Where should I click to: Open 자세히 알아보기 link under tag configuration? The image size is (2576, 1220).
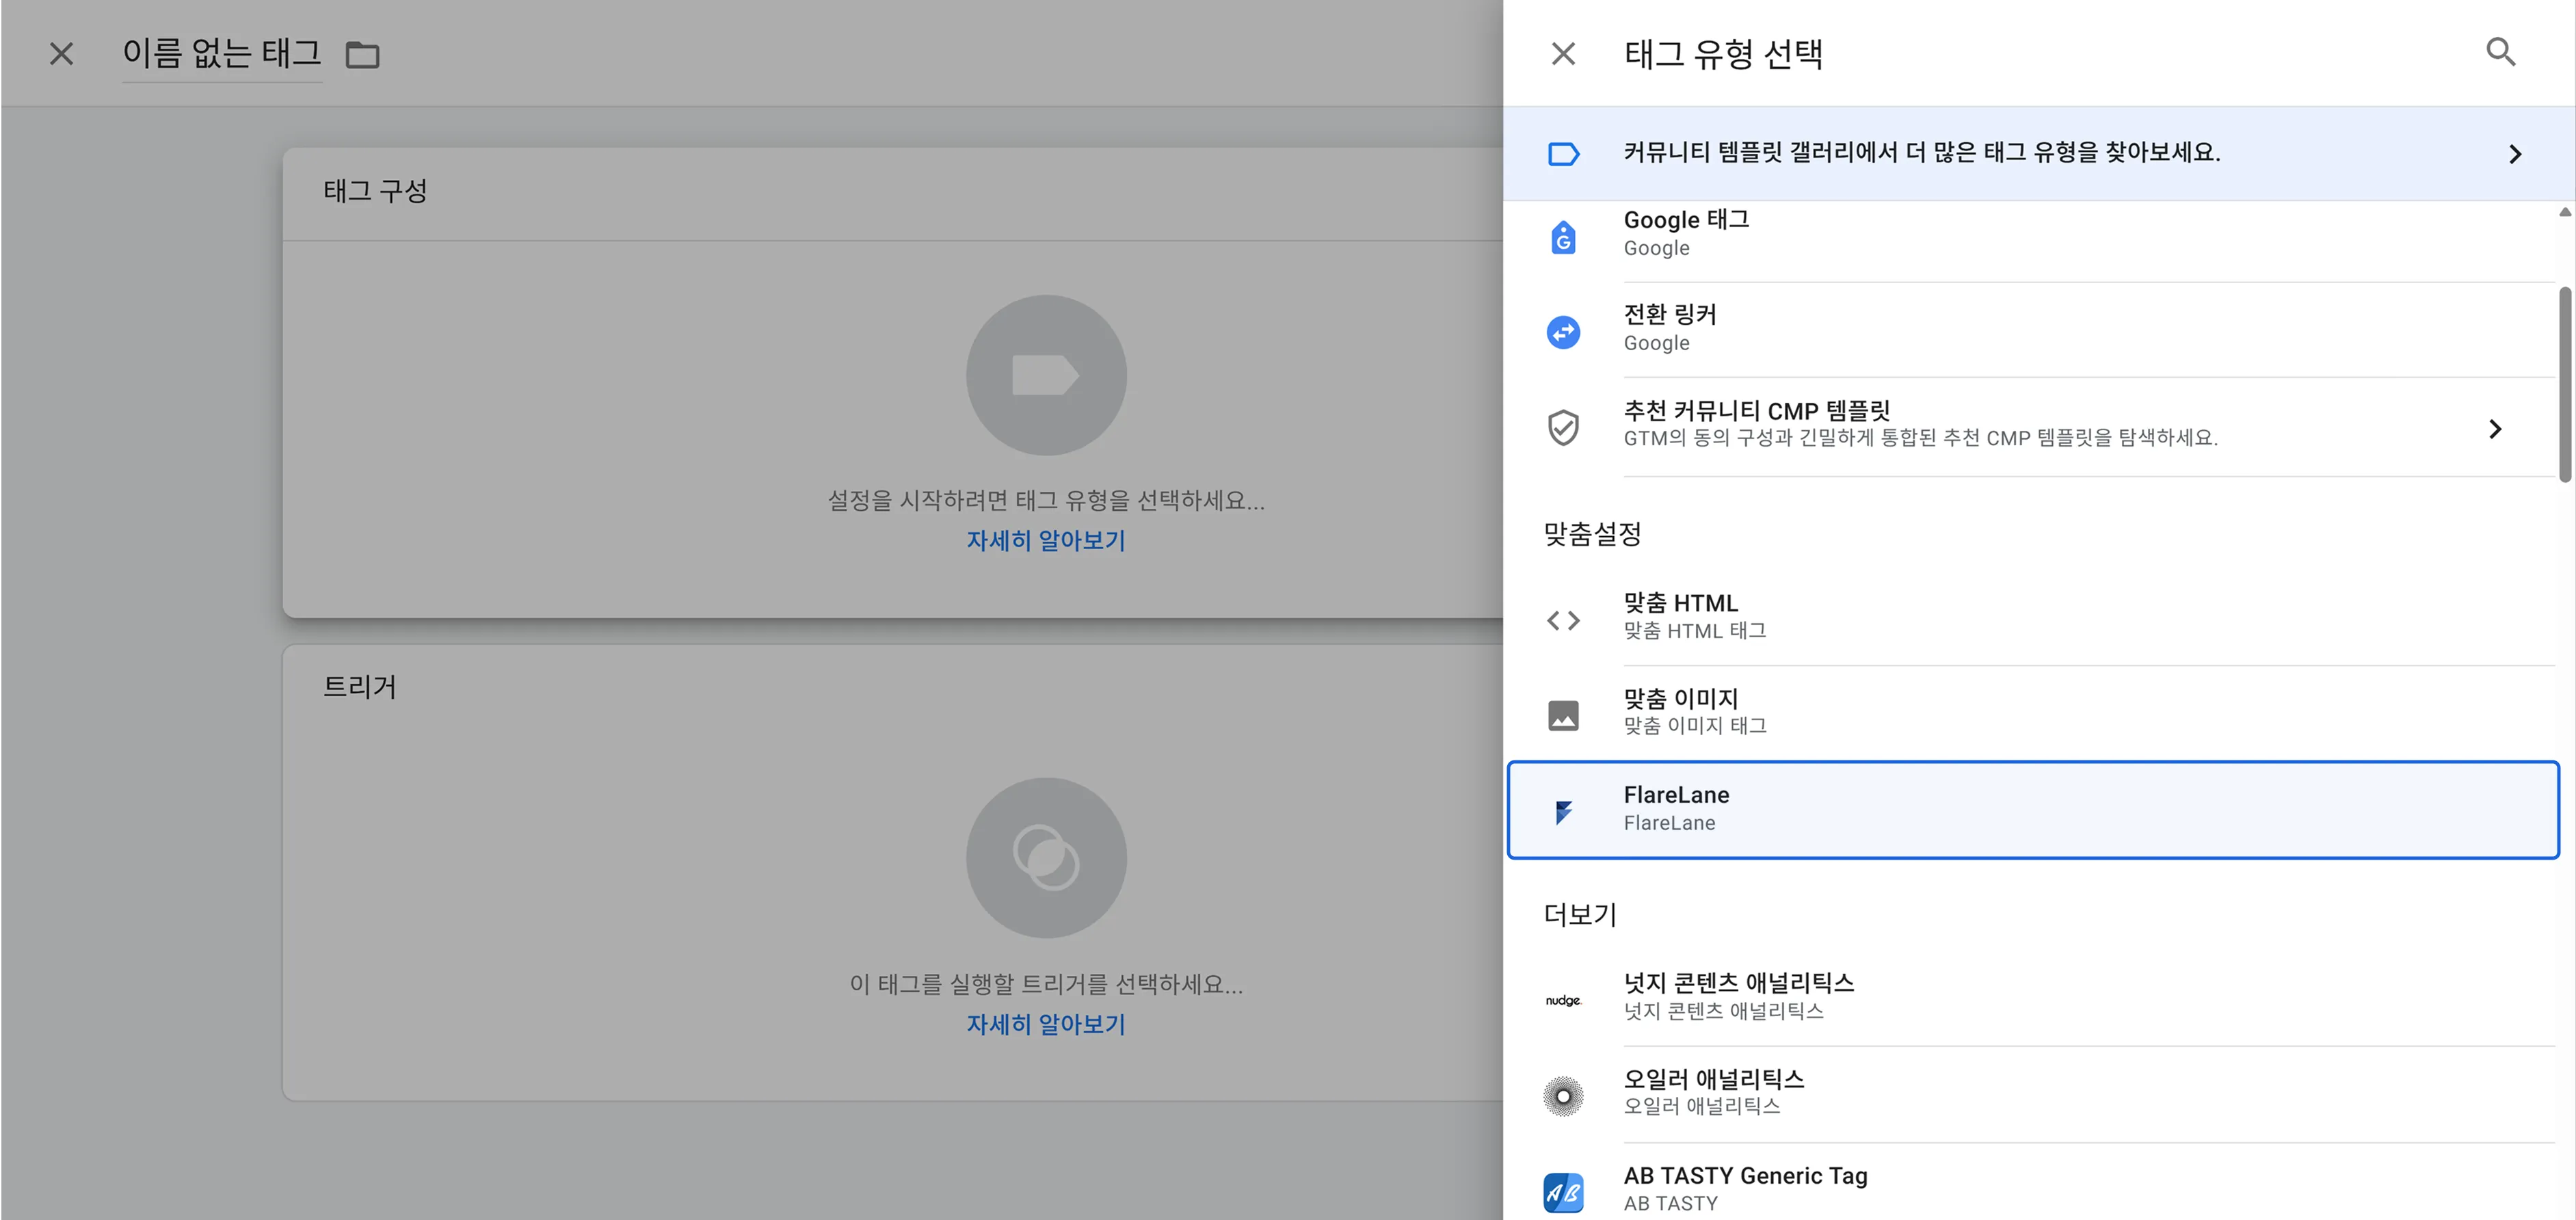click(x=1046, y=541)
